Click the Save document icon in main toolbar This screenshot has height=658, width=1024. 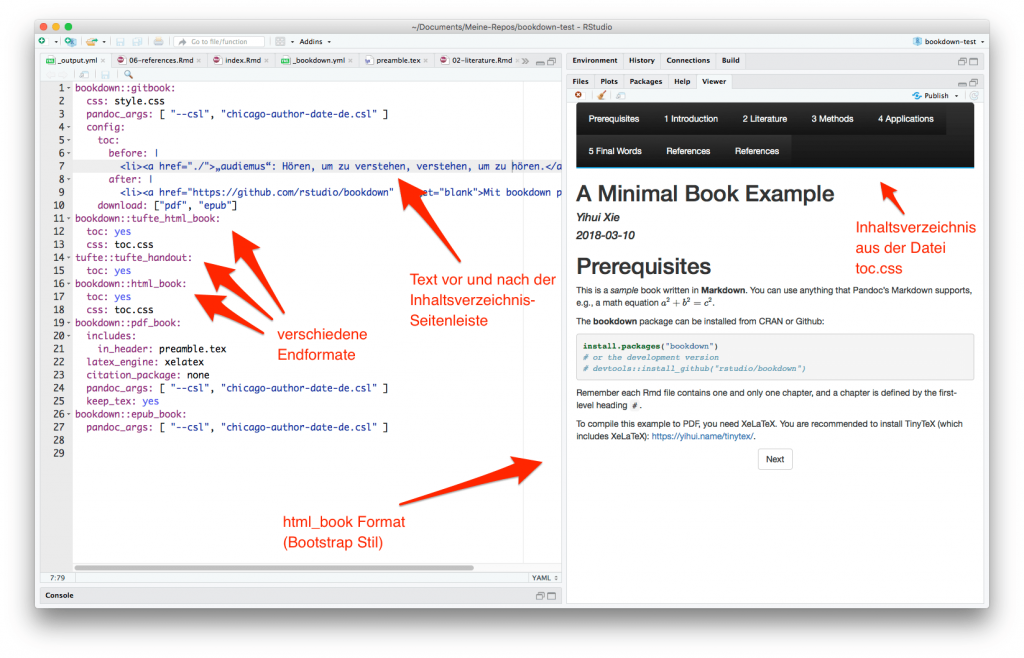[x=120, y=42]
